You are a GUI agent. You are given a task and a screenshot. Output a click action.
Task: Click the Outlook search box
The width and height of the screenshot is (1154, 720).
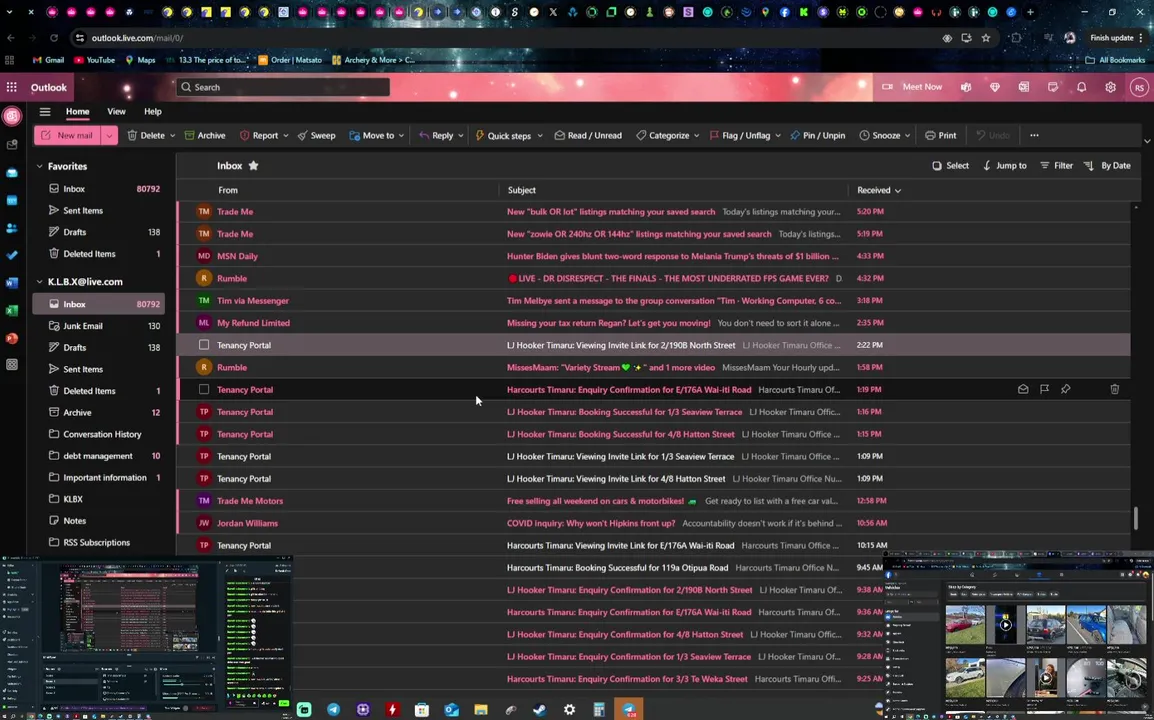(x=283, y=87)
